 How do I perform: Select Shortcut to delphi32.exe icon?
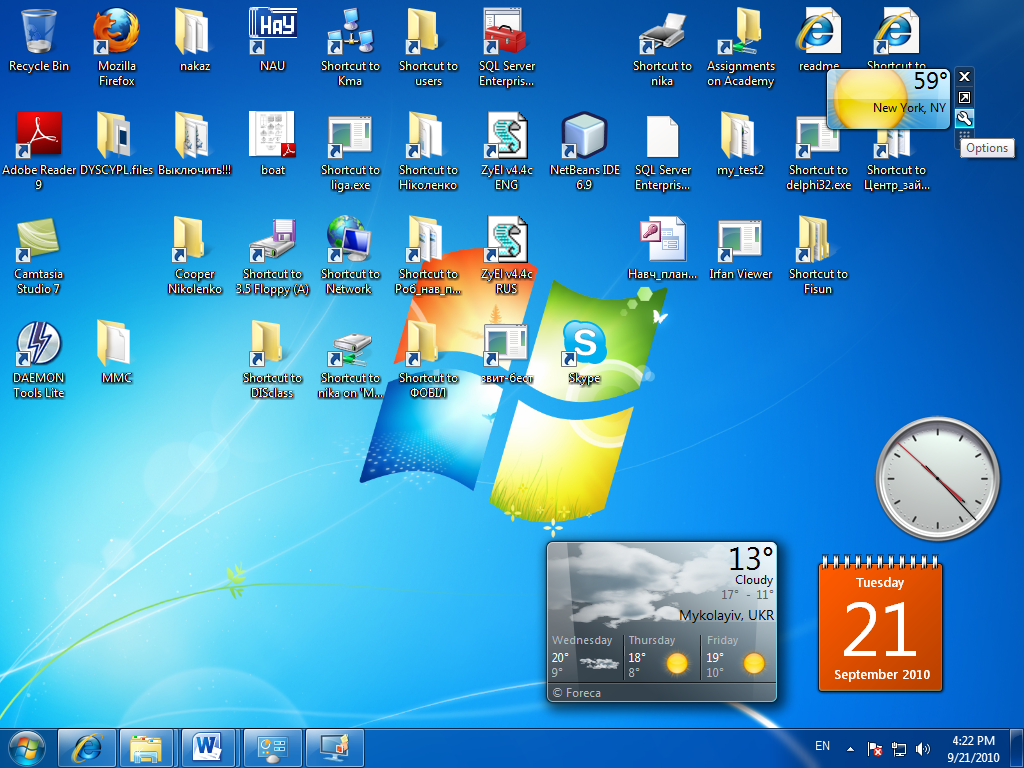tap(818, 152)
